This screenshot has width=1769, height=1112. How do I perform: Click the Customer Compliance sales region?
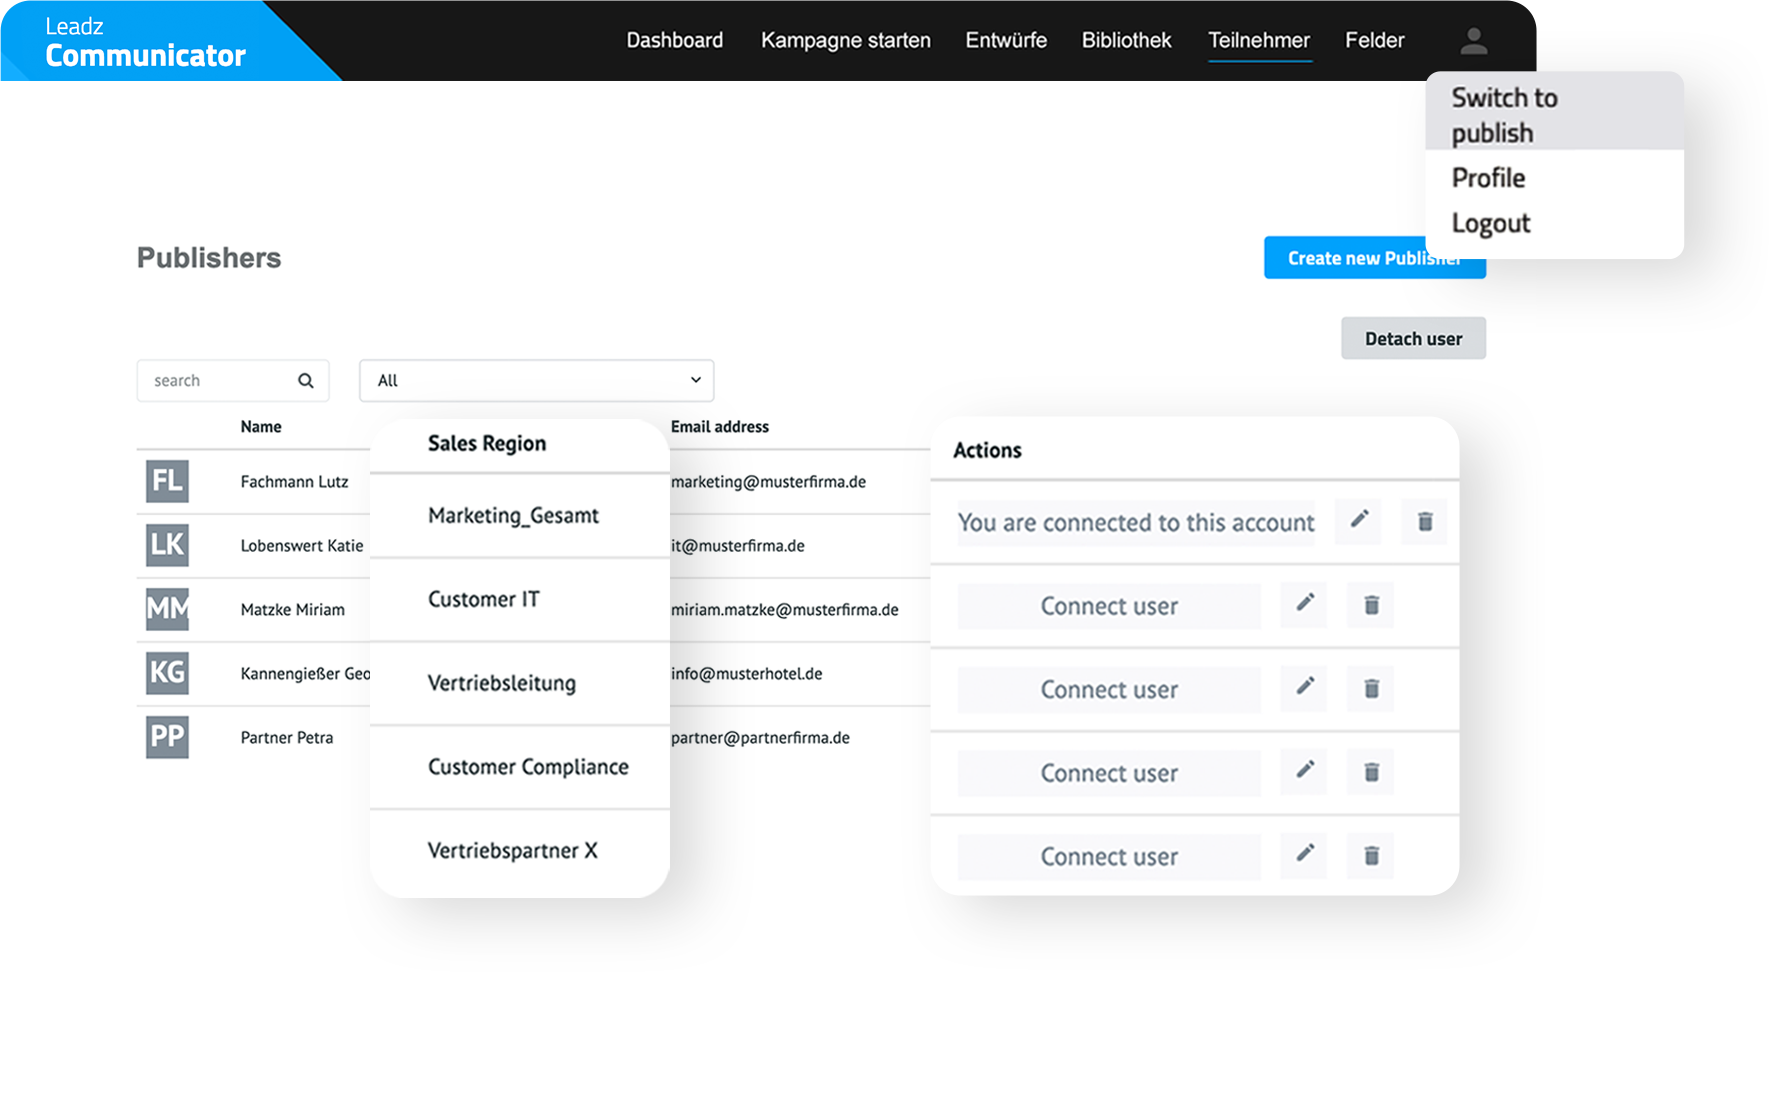528,767
